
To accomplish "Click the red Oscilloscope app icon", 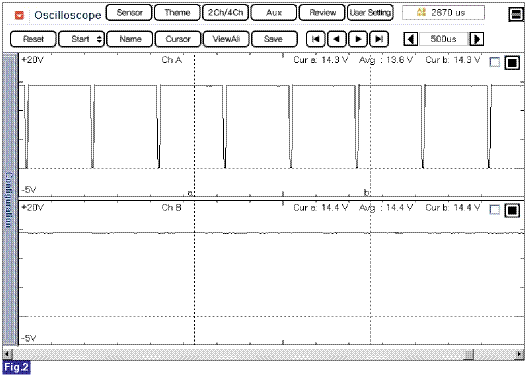I will (19, 15).
